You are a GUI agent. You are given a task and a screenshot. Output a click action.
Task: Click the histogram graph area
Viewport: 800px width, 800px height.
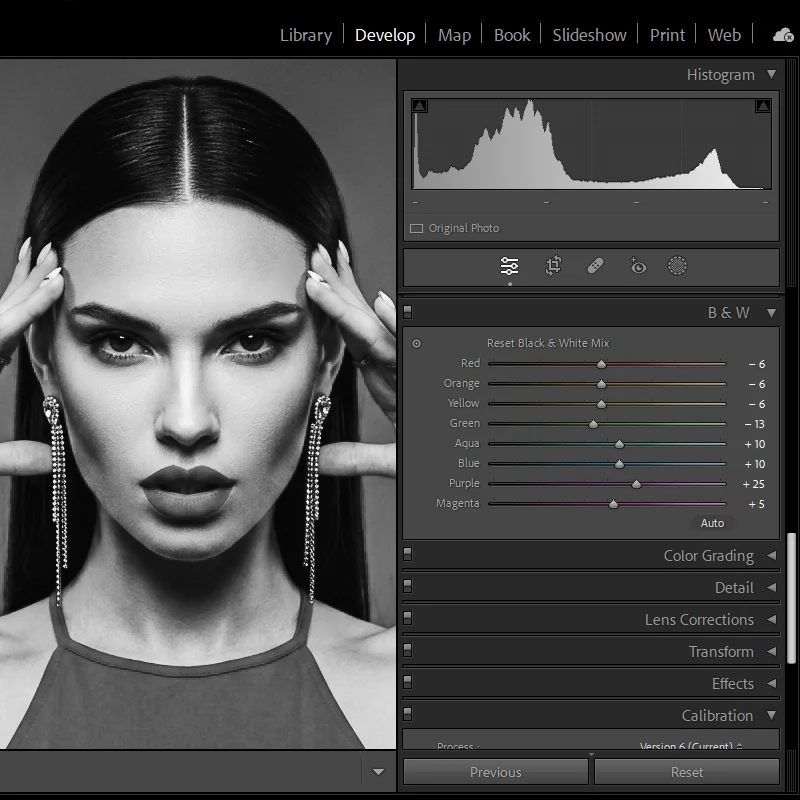(591, 144)
